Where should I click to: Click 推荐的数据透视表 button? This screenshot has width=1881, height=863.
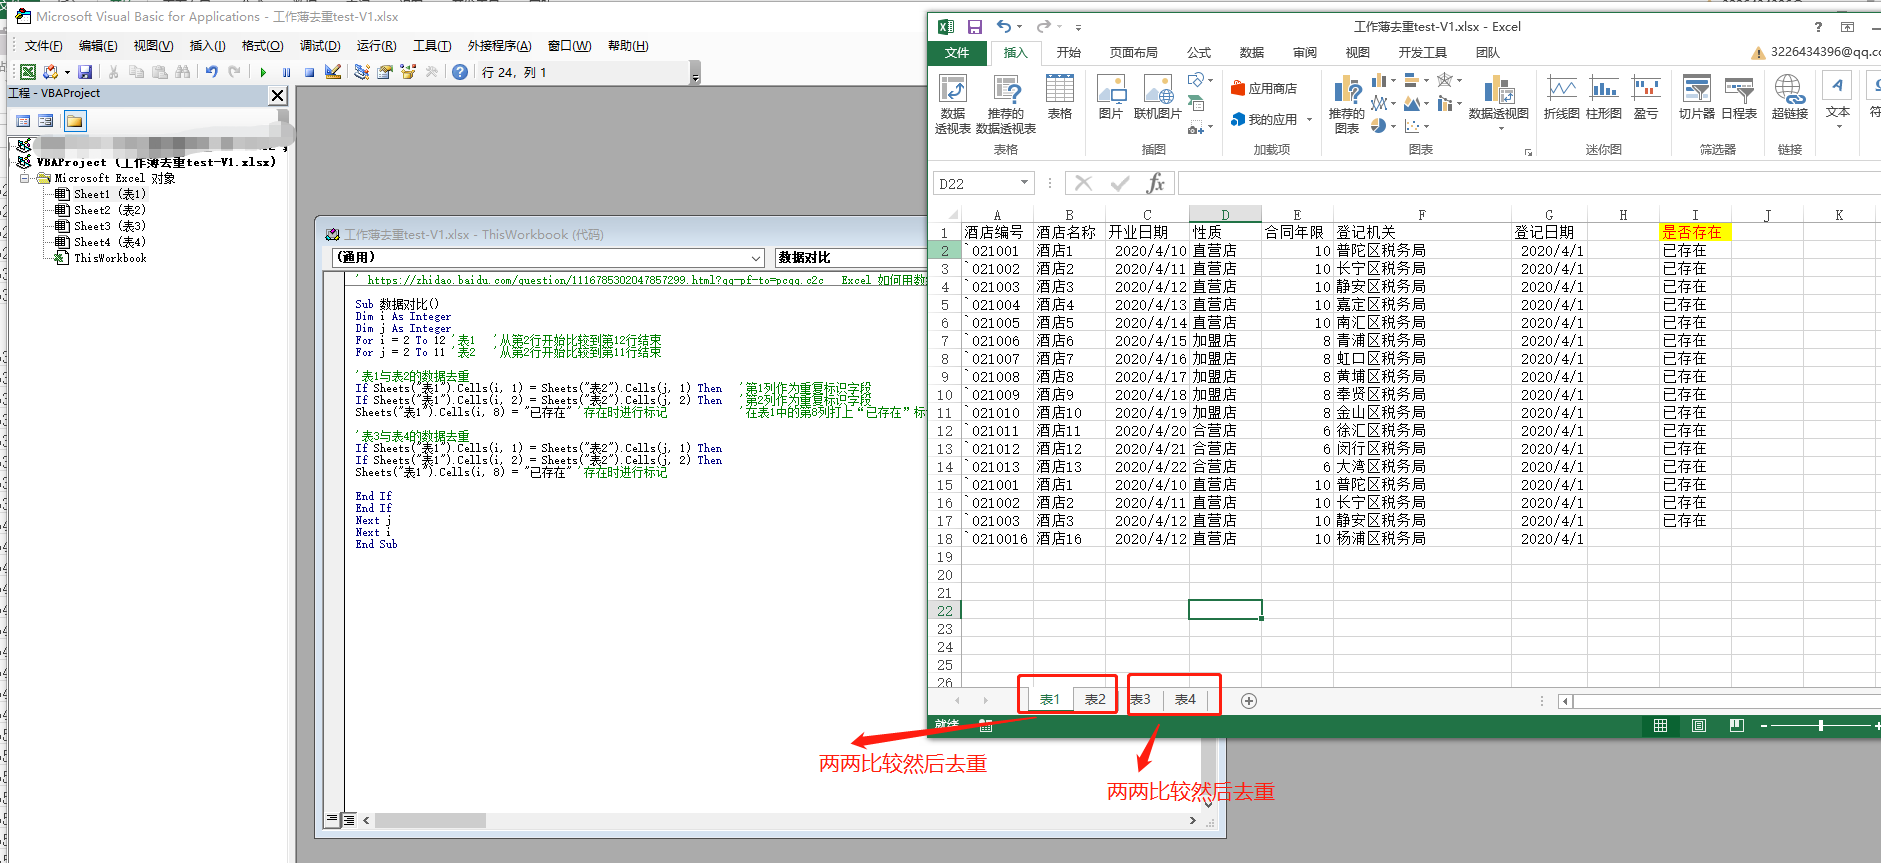tap(1005, 104)
